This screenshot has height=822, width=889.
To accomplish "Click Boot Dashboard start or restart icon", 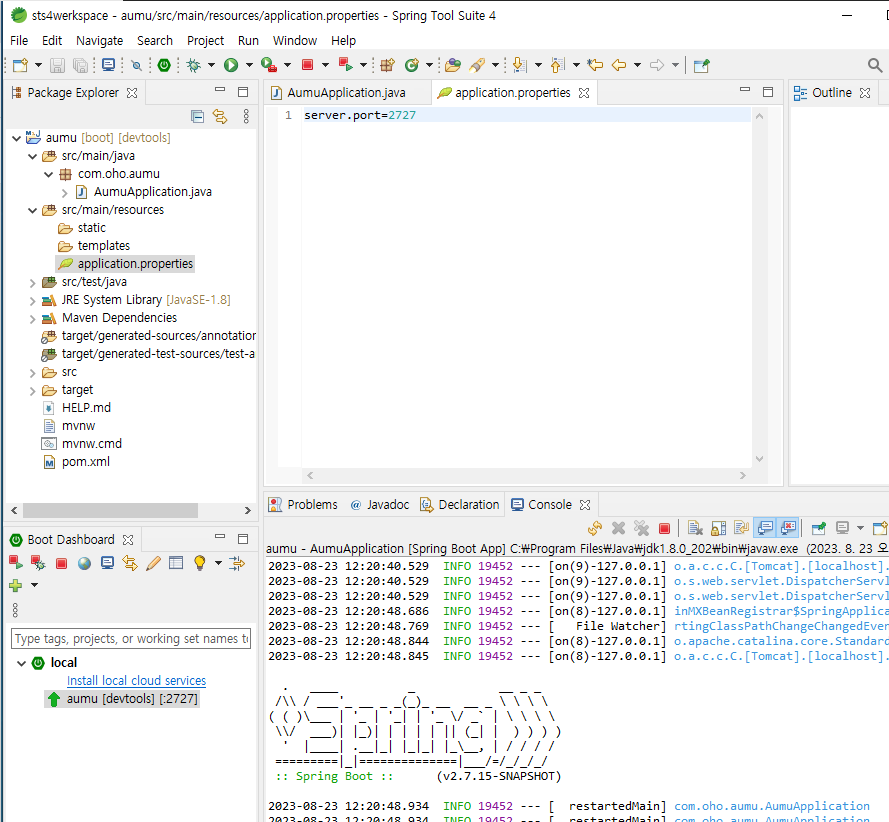I will 16,563.
